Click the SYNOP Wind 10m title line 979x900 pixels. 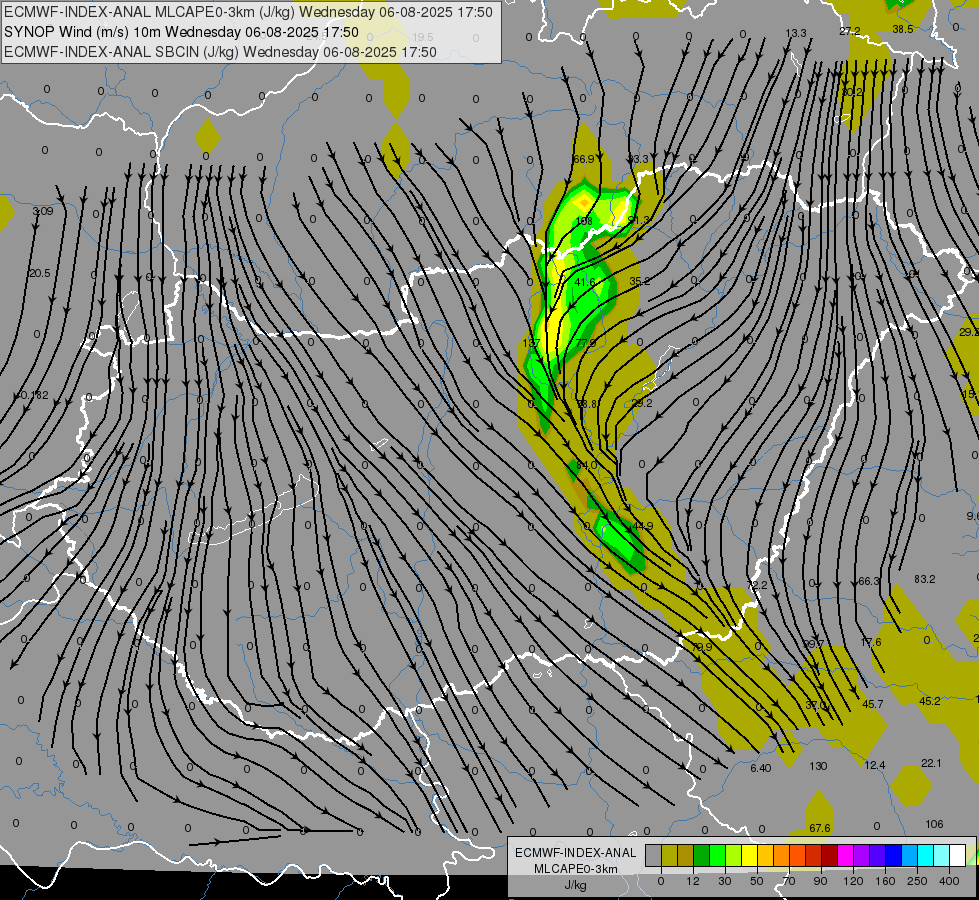pyautogui.click(x=181, y=32)
